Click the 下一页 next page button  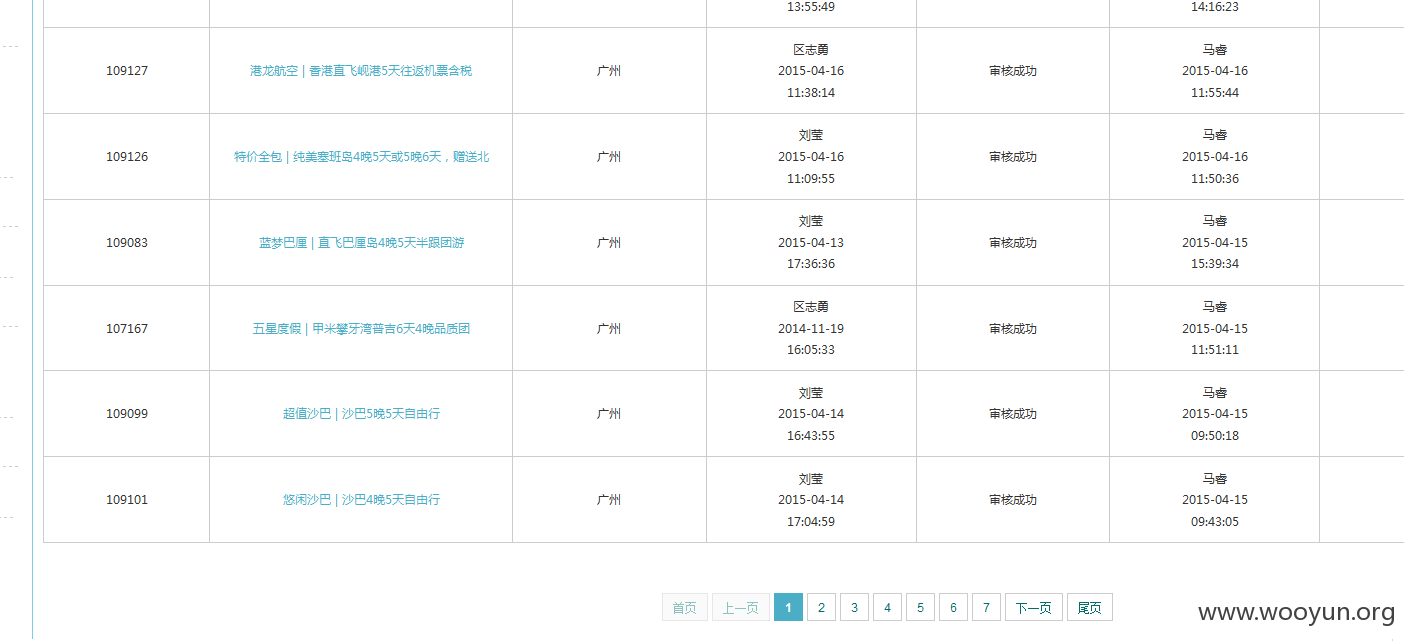click(1034, 607)
